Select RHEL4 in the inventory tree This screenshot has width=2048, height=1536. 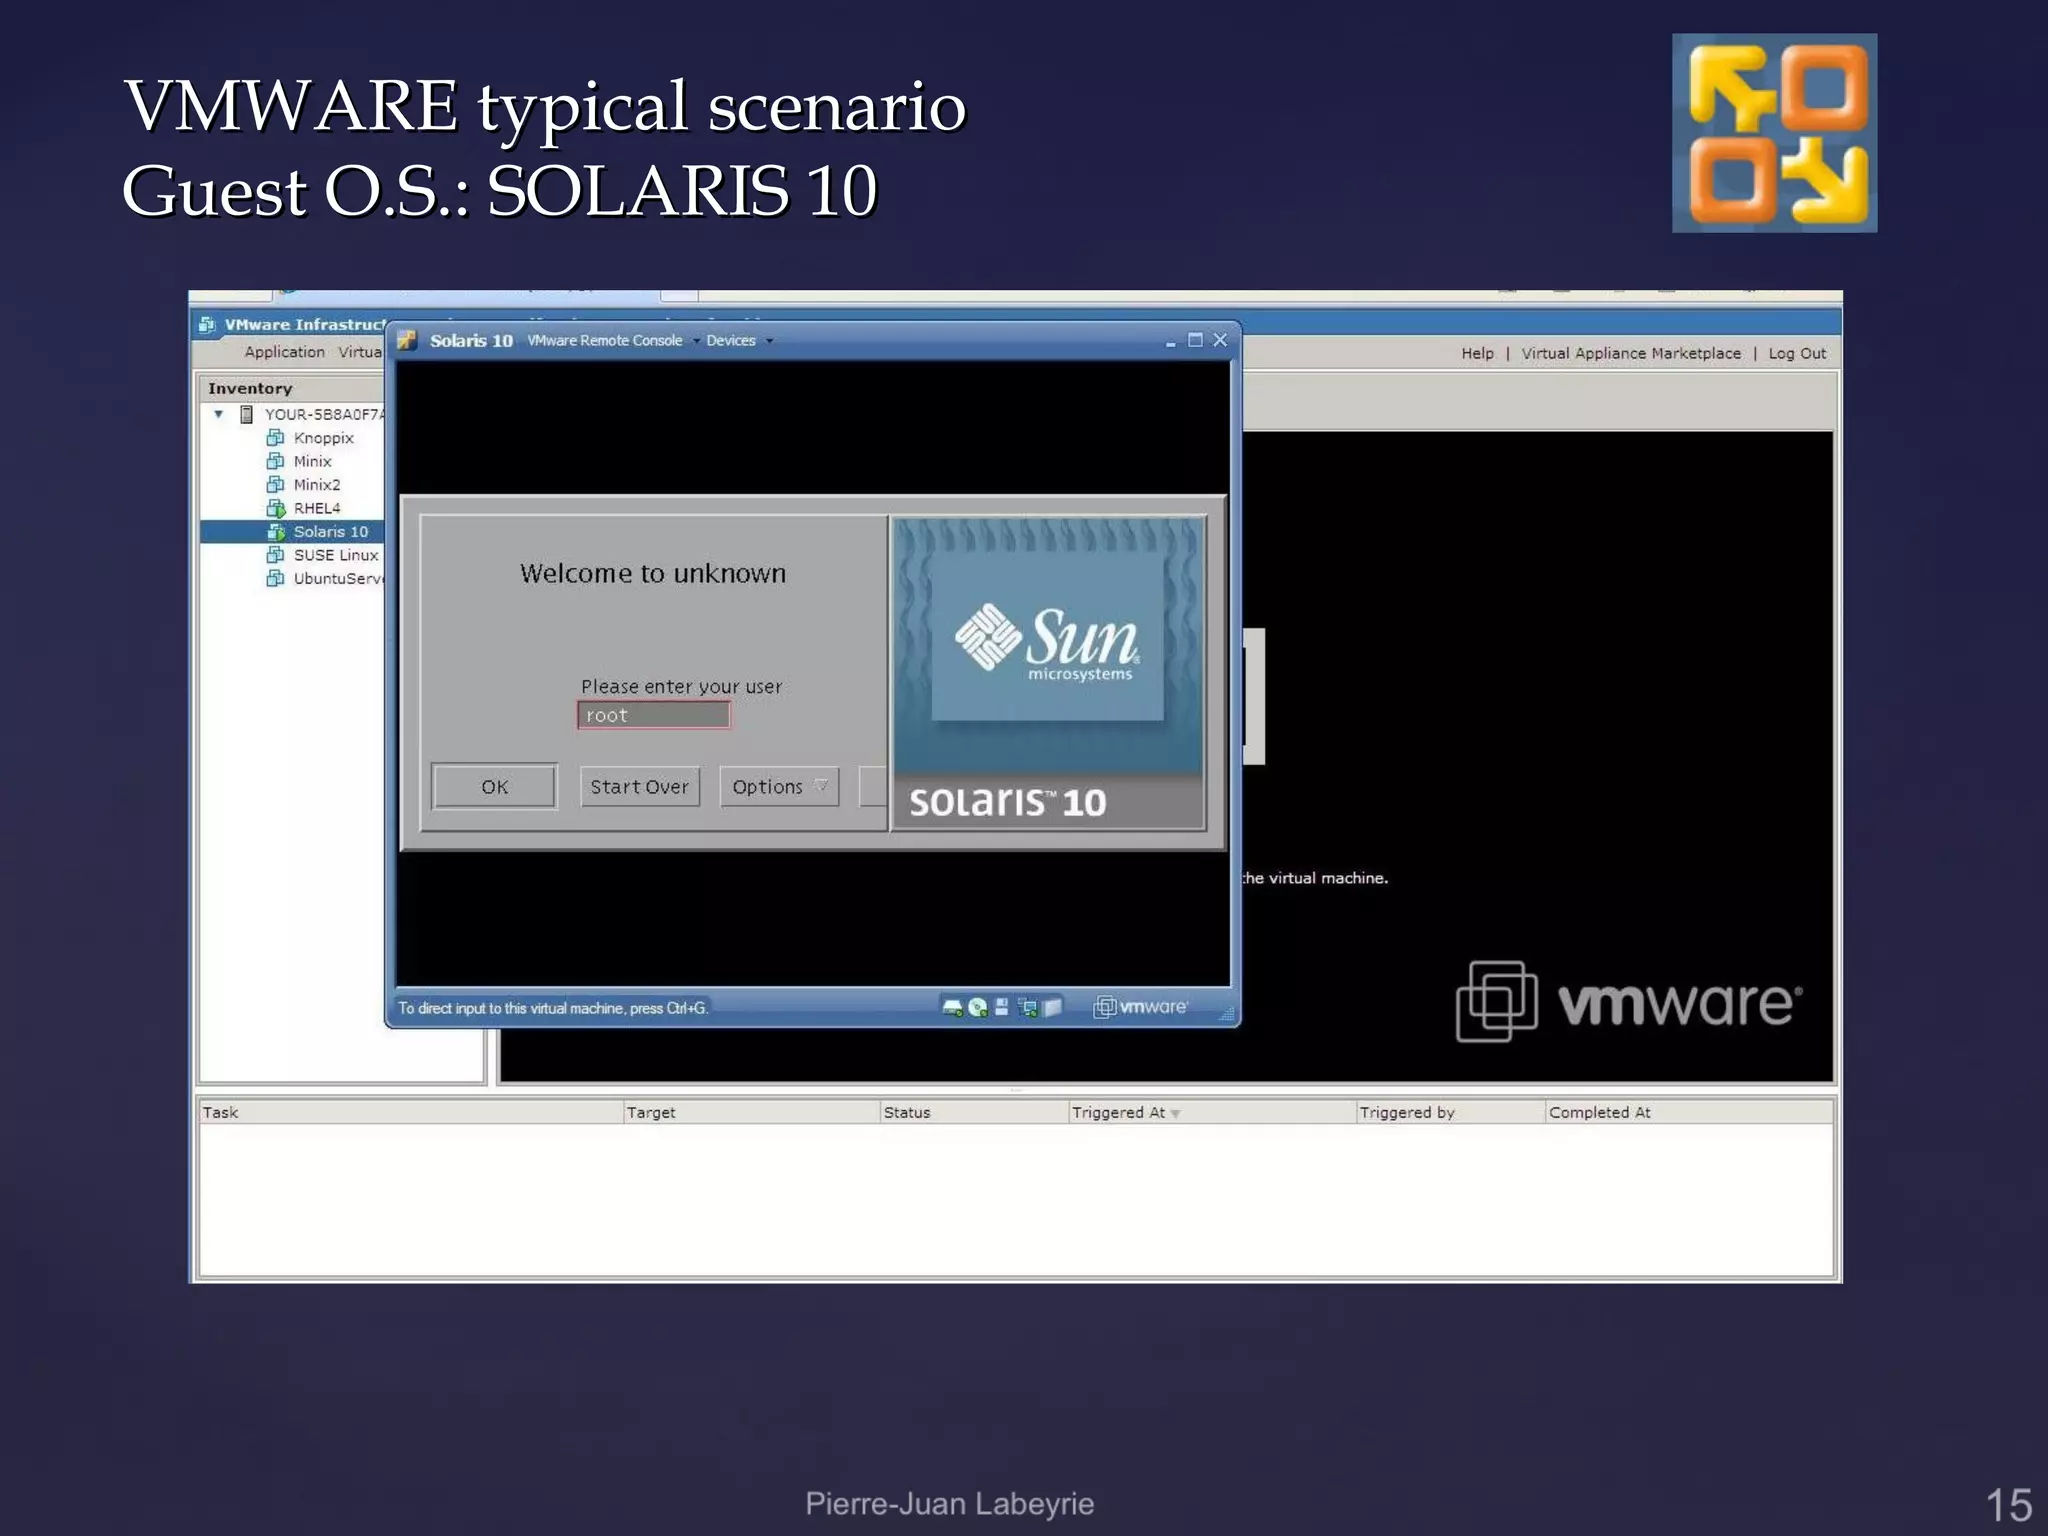(x=316, y=508)
